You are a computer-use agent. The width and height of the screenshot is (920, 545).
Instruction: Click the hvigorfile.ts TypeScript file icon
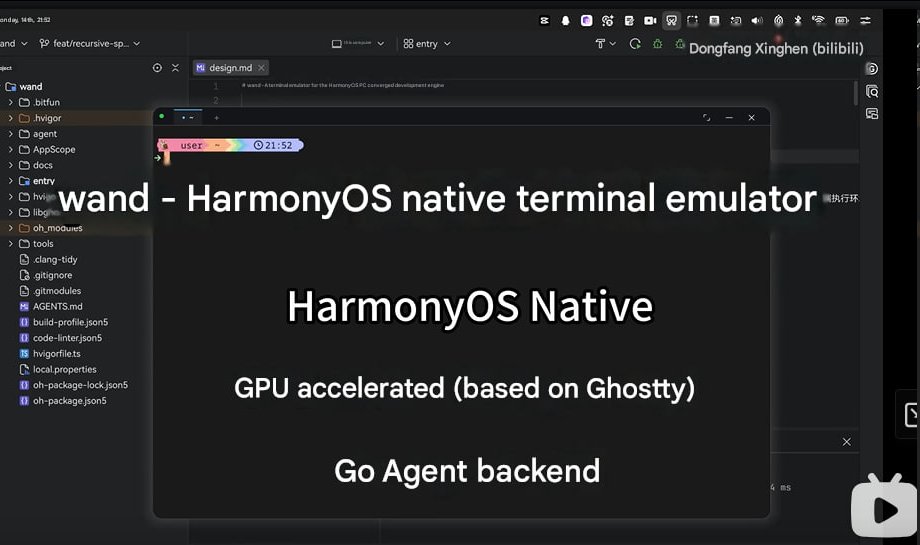tap(24, 353)
